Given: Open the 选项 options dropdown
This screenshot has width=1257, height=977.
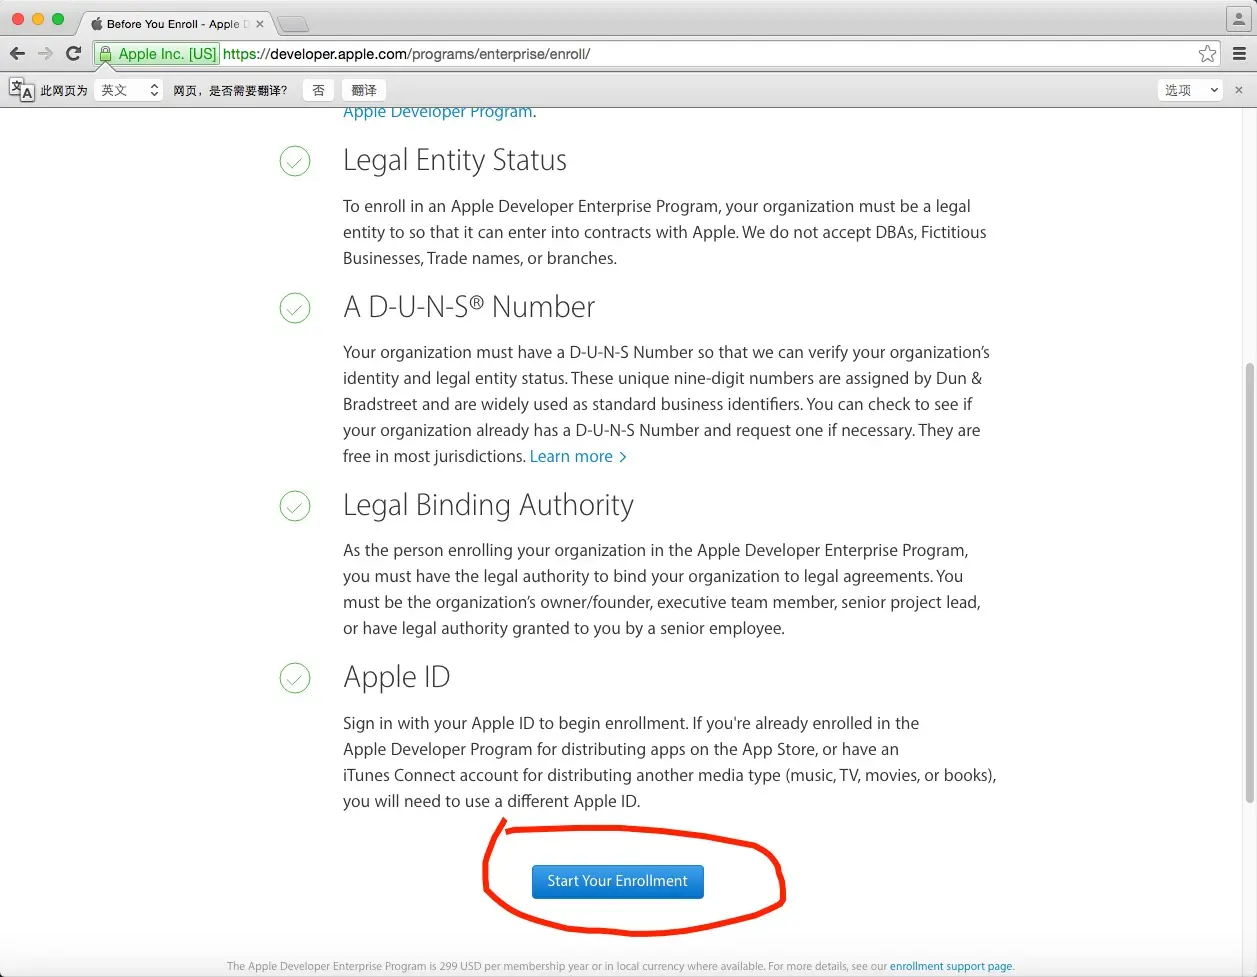Looking at the screenshot, I should point(1191,90).
